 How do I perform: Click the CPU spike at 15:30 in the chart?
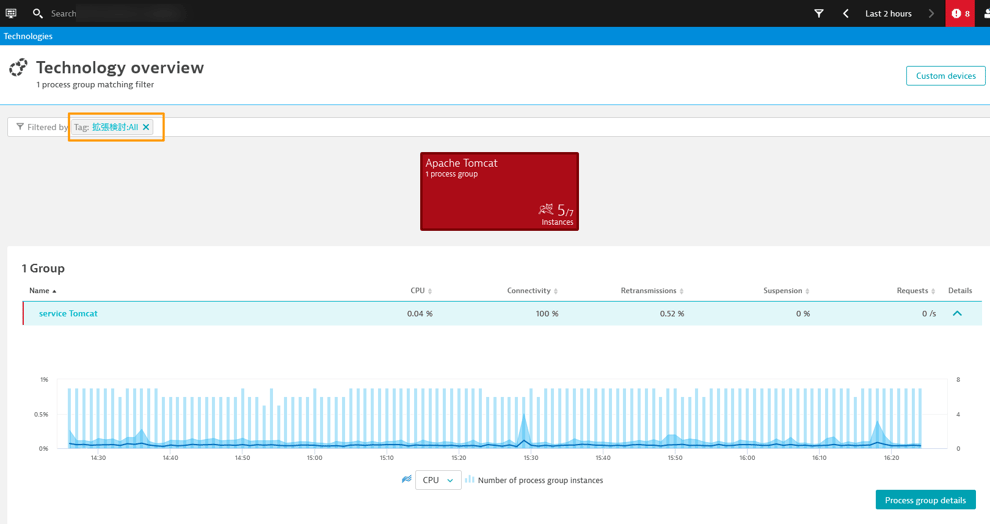(x=523, y=429)
